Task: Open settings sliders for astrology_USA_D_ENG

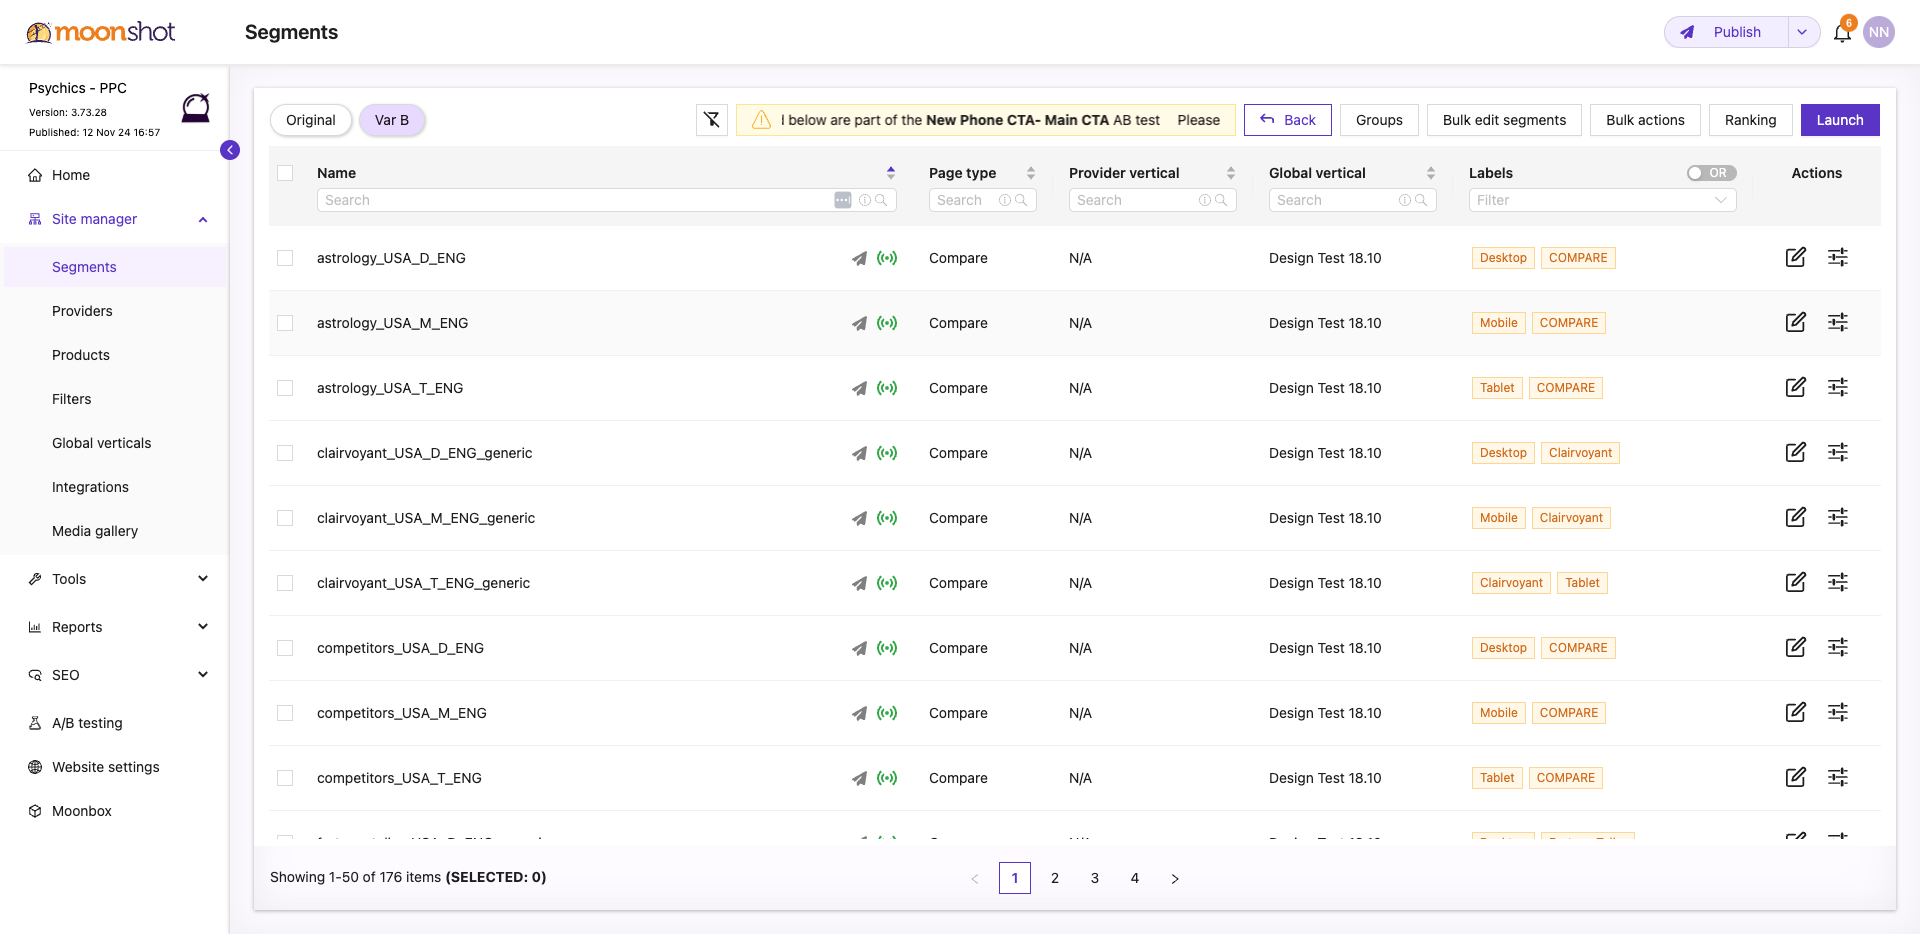Action: 1838,257
